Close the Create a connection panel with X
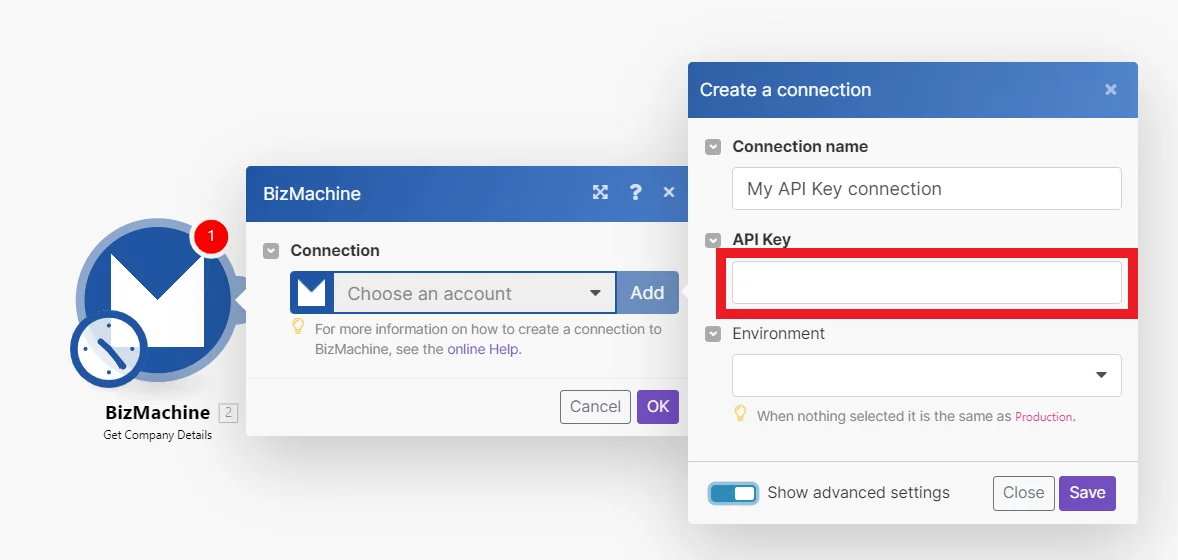The image size is (1178, 560). (x=1110, y=89)
